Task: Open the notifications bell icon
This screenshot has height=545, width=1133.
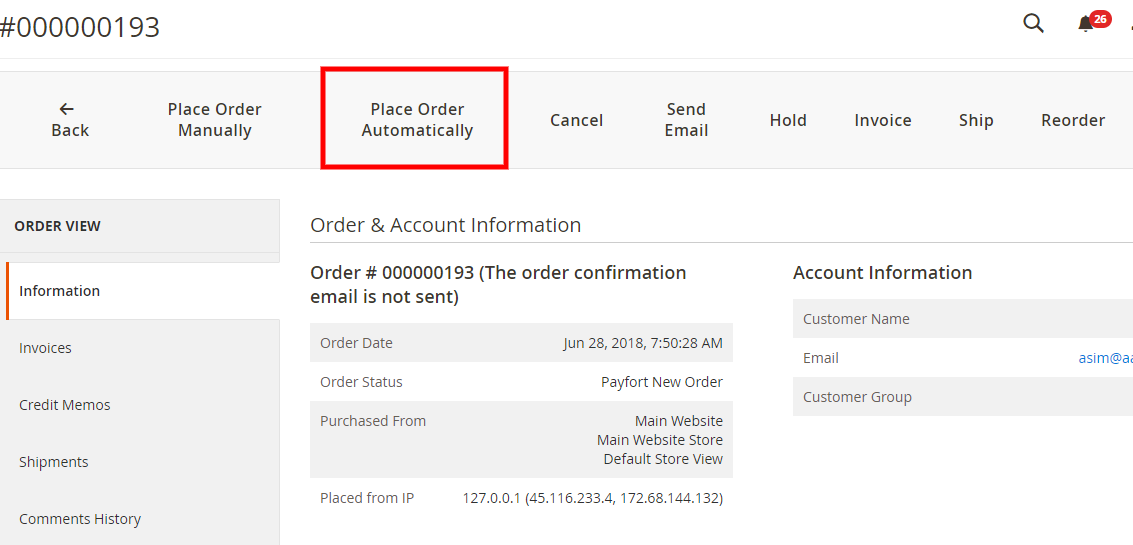Action: pos(1085,25)
